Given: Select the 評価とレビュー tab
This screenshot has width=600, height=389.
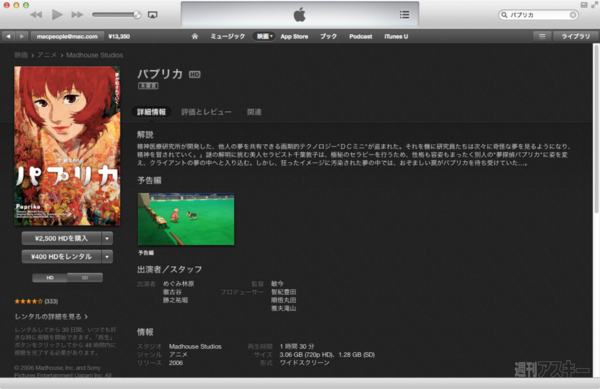Looking at the screenshot, I should (x=206, y=112).
